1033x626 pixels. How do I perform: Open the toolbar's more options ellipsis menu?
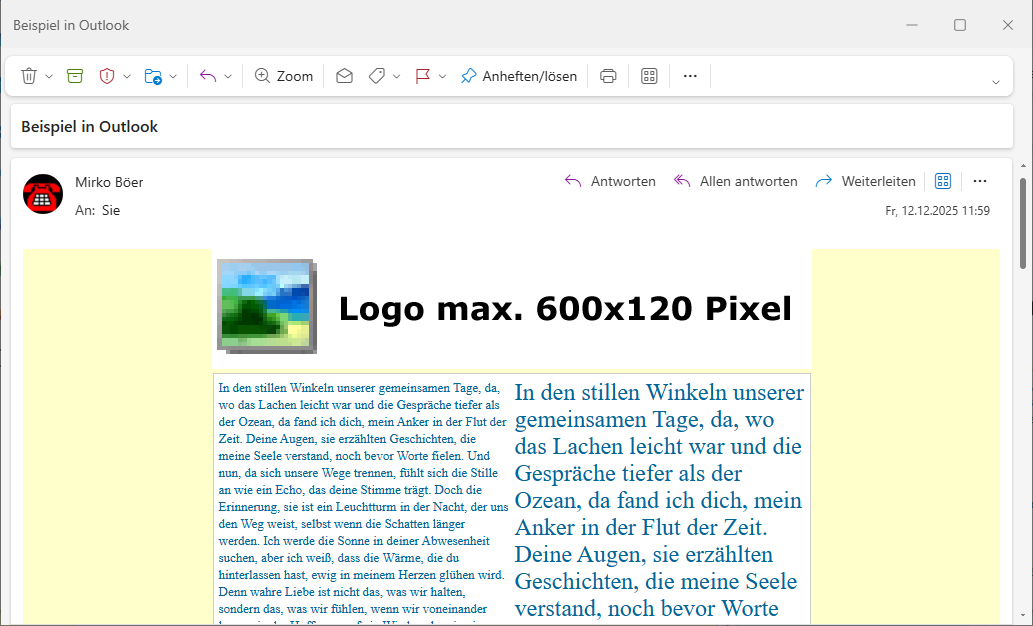tap(690, 76)
